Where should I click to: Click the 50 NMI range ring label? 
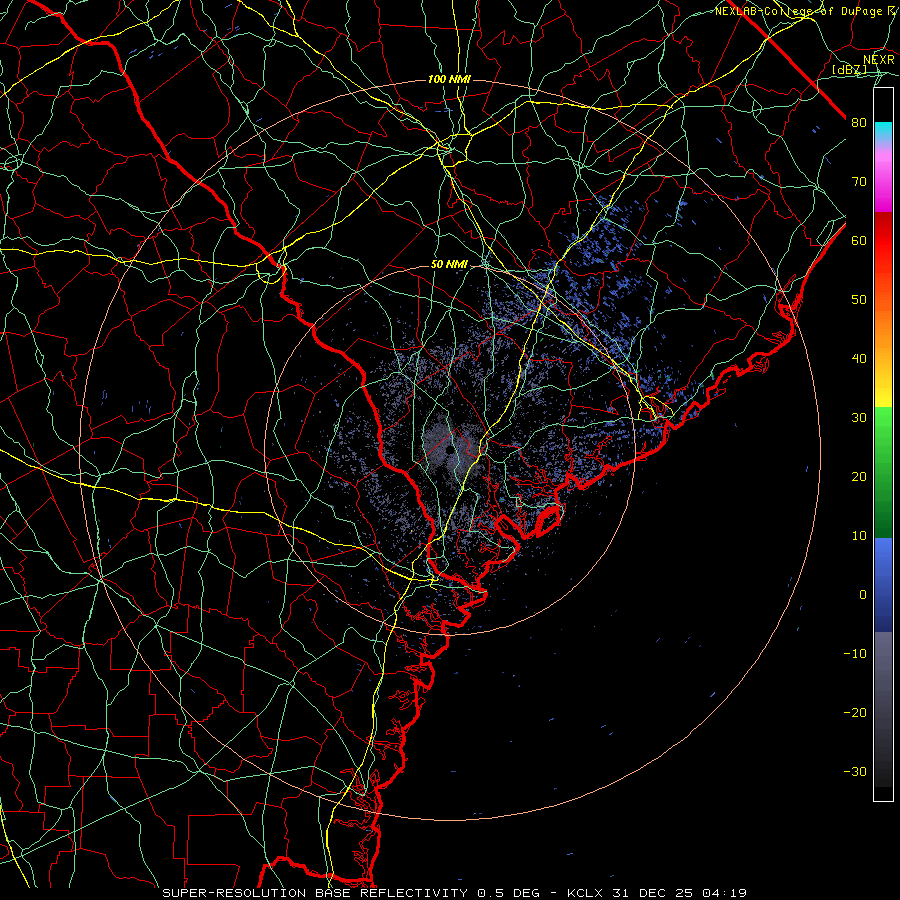(449, 265)
